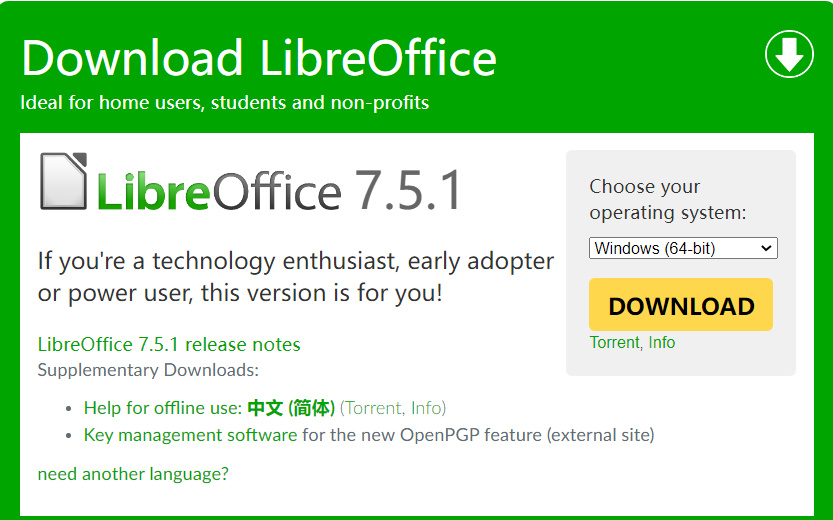Click the circular download arrow icon
Image resolution: width=833 pixels, height=520 pixels.
click(x=789, y=54)
